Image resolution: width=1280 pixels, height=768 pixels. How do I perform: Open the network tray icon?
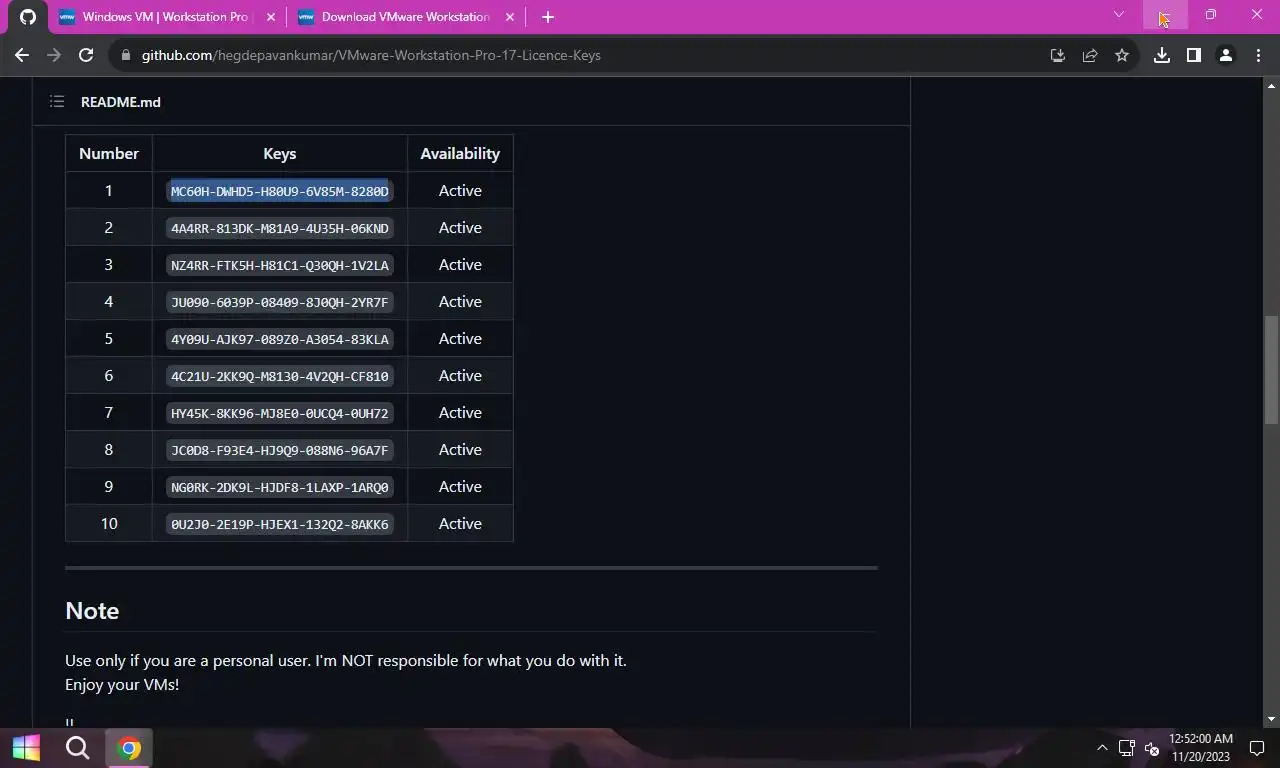(x=1126, y=748)
